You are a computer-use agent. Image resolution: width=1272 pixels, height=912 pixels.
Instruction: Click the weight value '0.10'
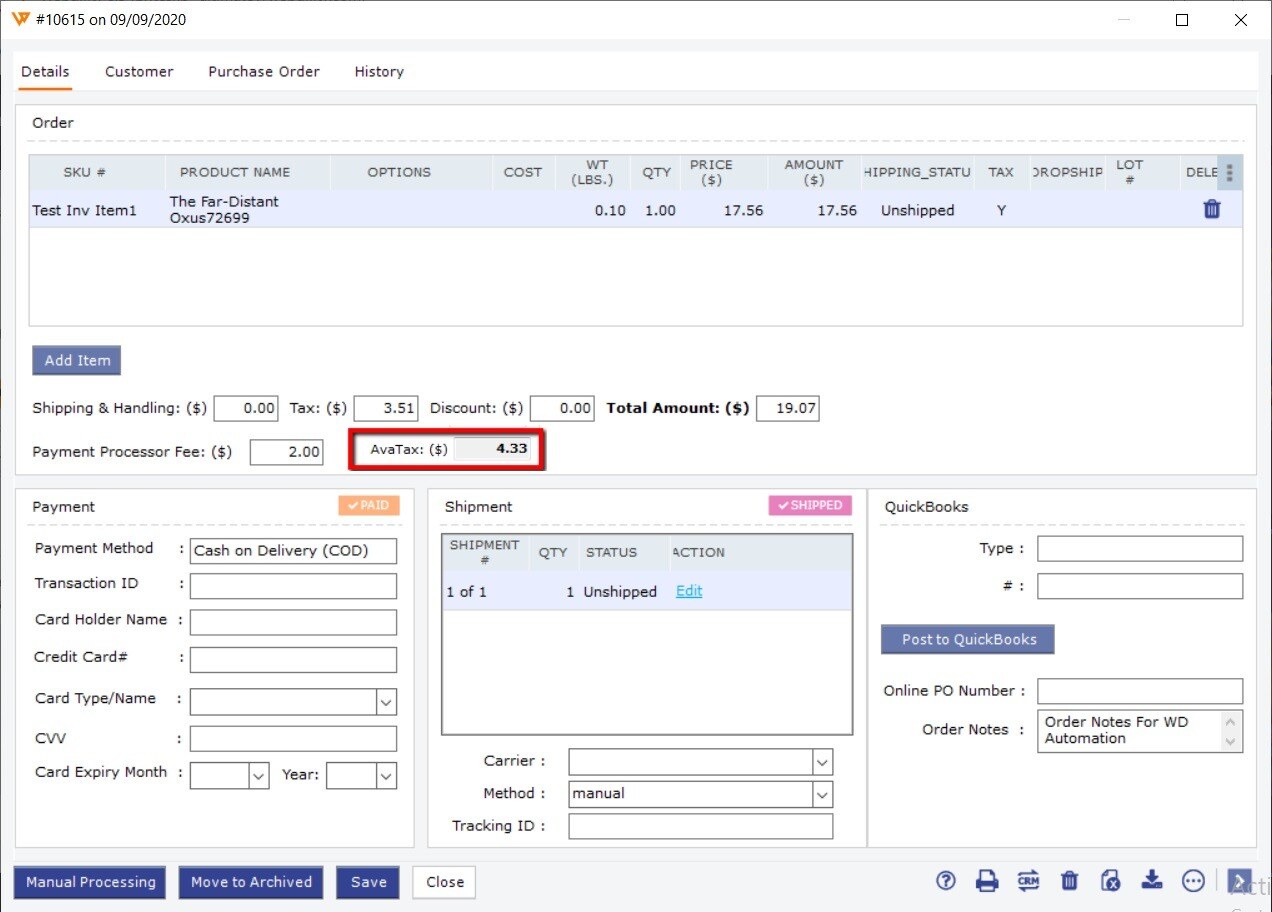click(x=610, y=210)
